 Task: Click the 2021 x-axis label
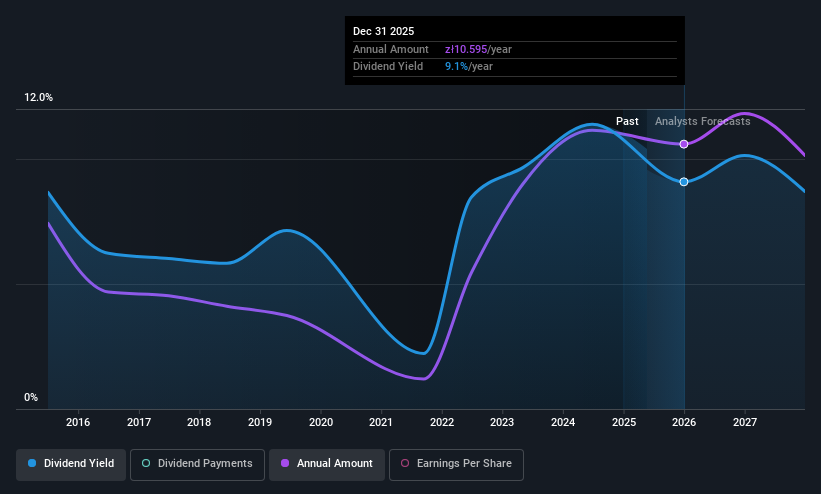coord(381,422)
